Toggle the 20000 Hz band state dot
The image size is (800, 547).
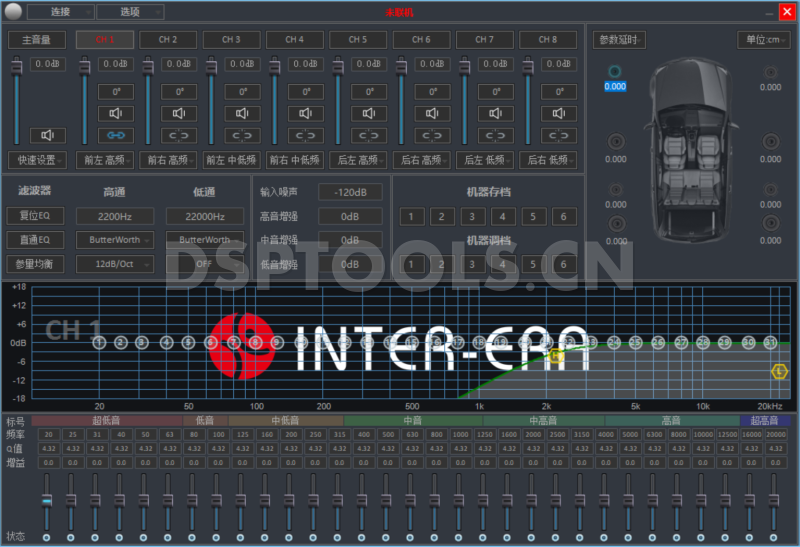[773, 537]
